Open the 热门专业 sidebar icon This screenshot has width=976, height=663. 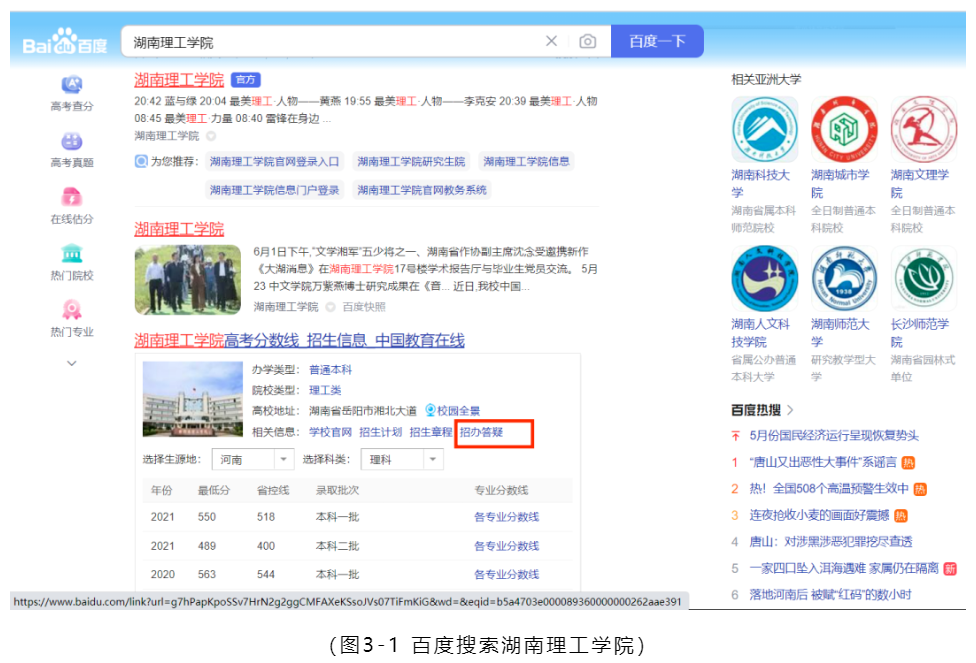point(72,309)
